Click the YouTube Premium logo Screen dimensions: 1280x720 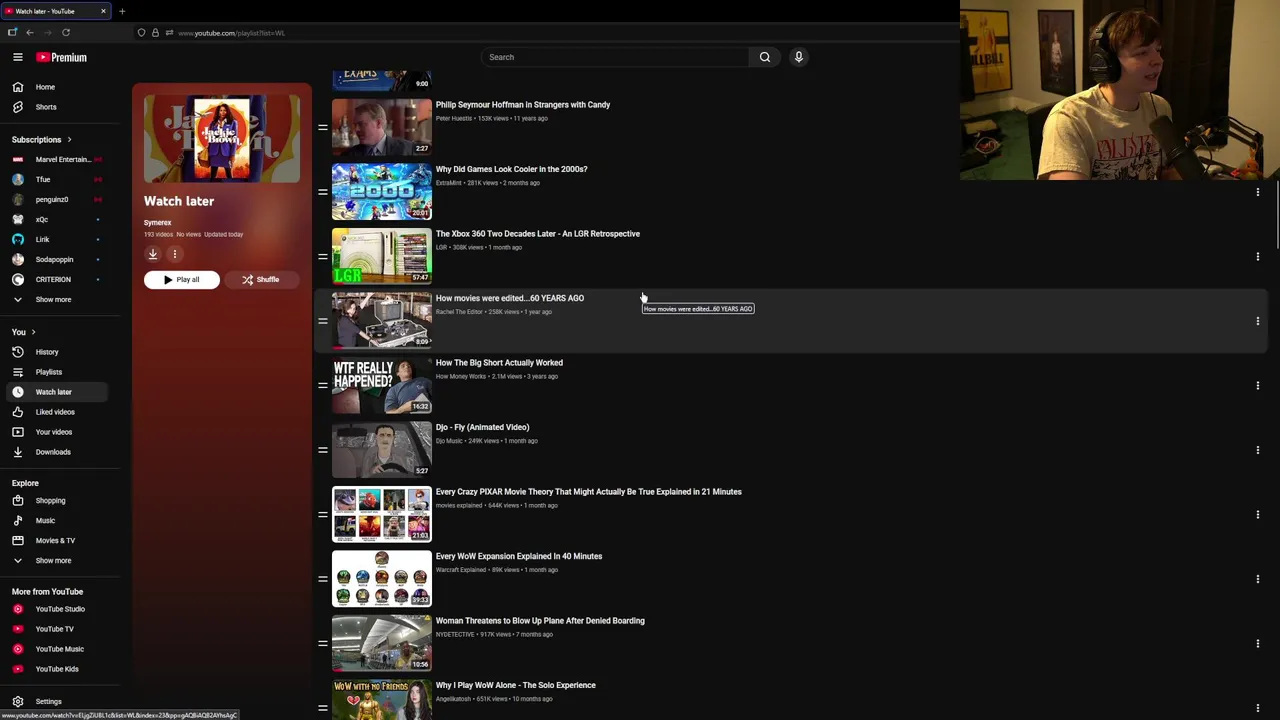coord(62,57)
